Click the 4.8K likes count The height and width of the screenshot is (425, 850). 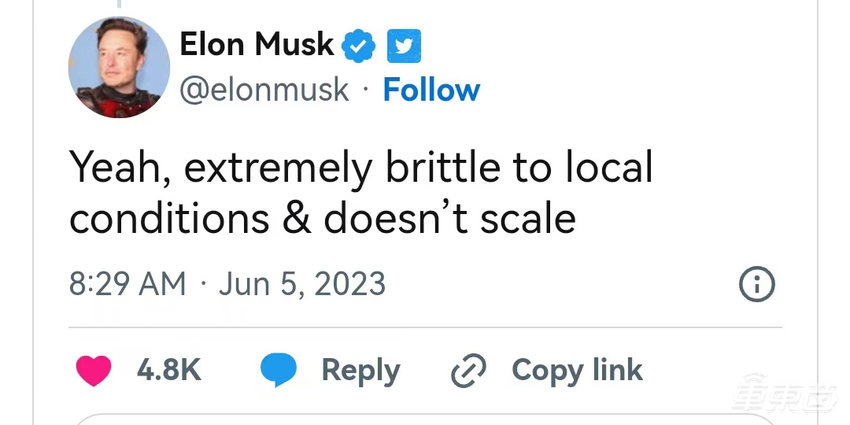click(x=169, y=370)
